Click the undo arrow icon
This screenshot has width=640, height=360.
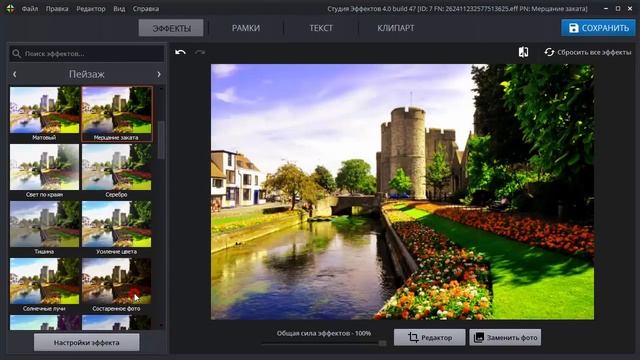pyautogui.click(x=180, y=52)
